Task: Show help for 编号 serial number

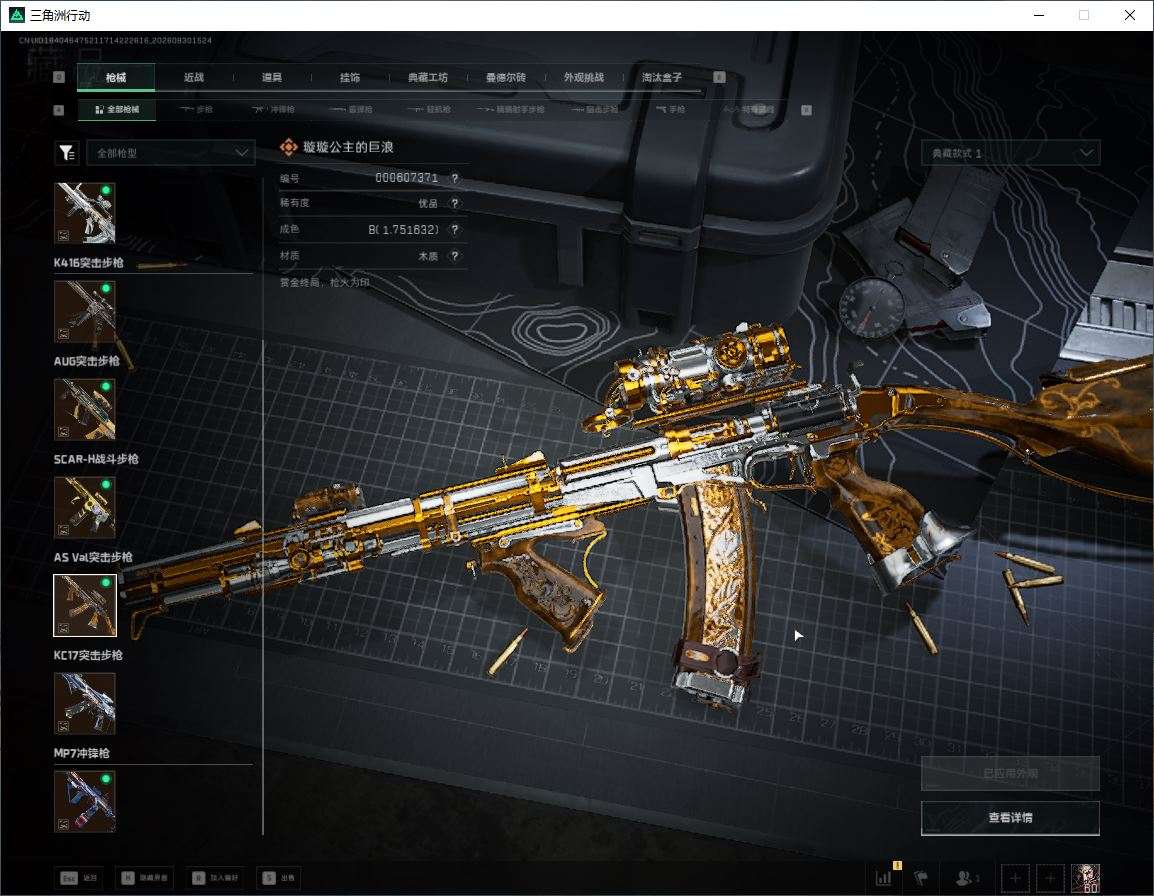Action: (455, 178)
